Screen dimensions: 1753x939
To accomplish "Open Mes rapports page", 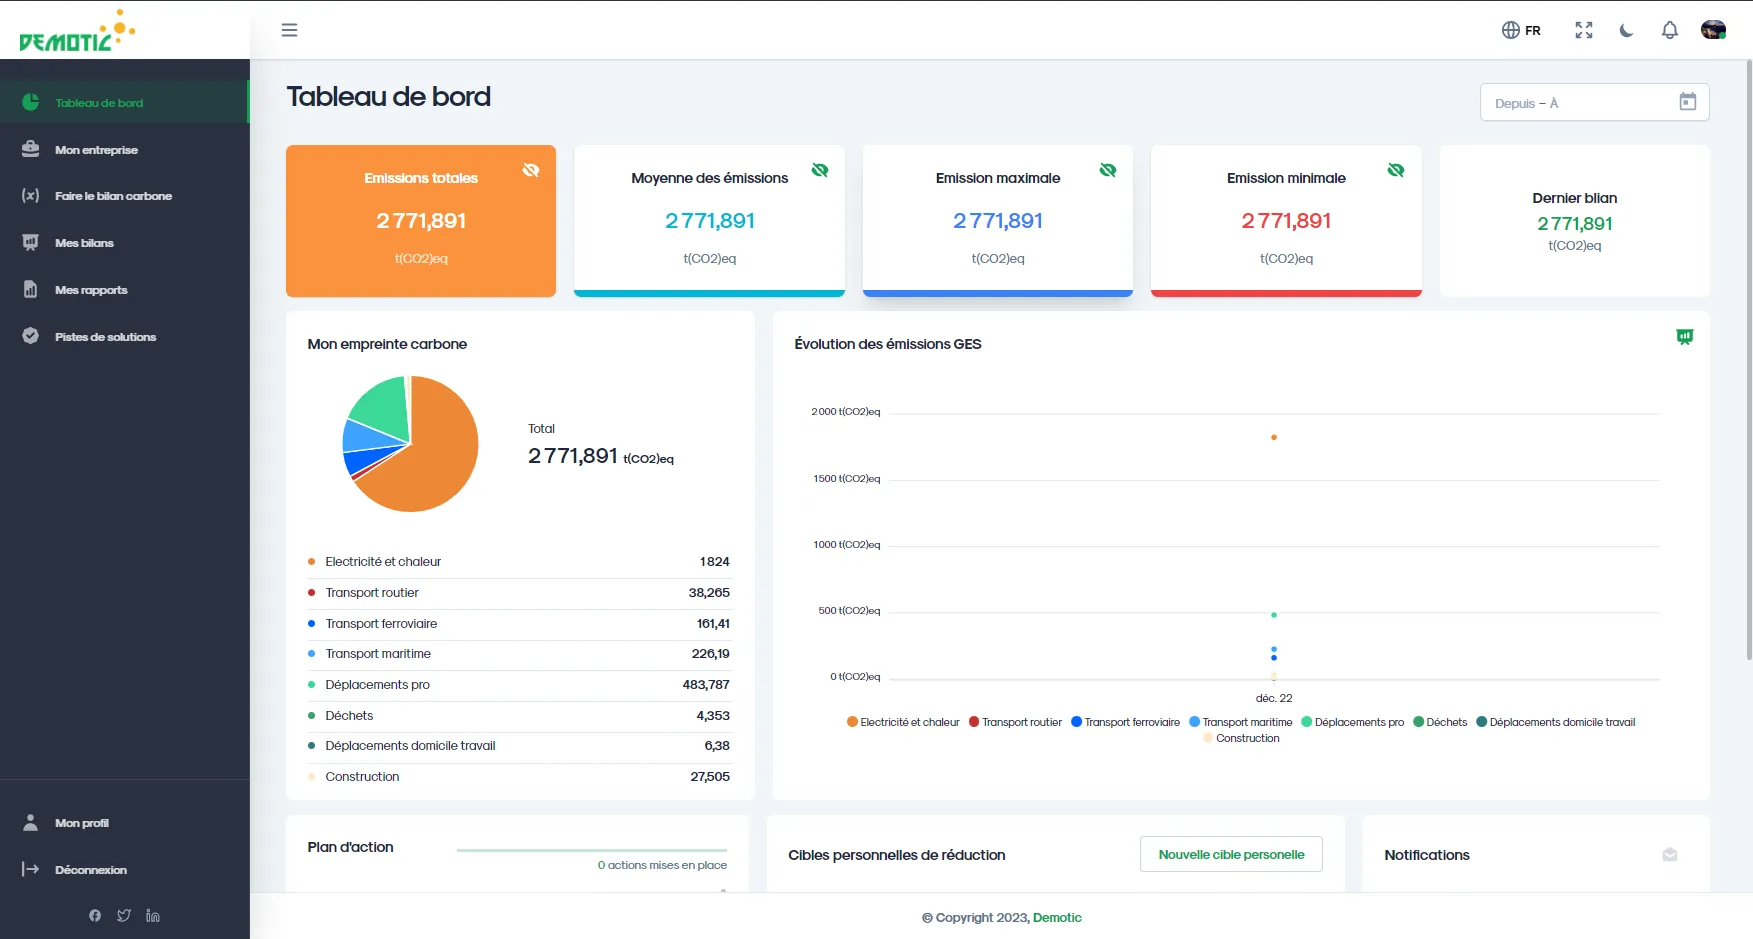I will click(124, 290).
